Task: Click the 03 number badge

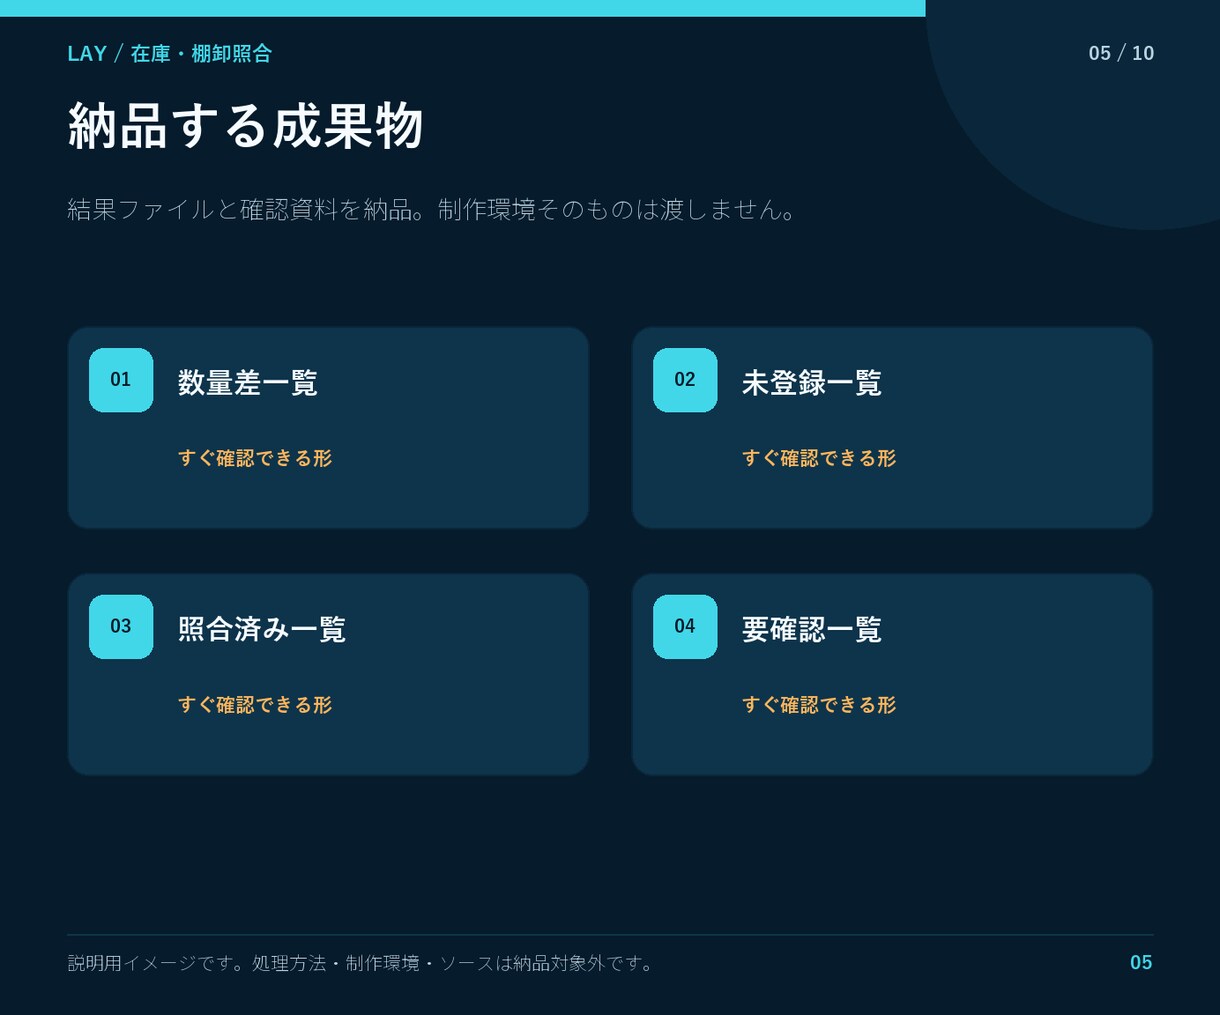Action: coord(121,627)
